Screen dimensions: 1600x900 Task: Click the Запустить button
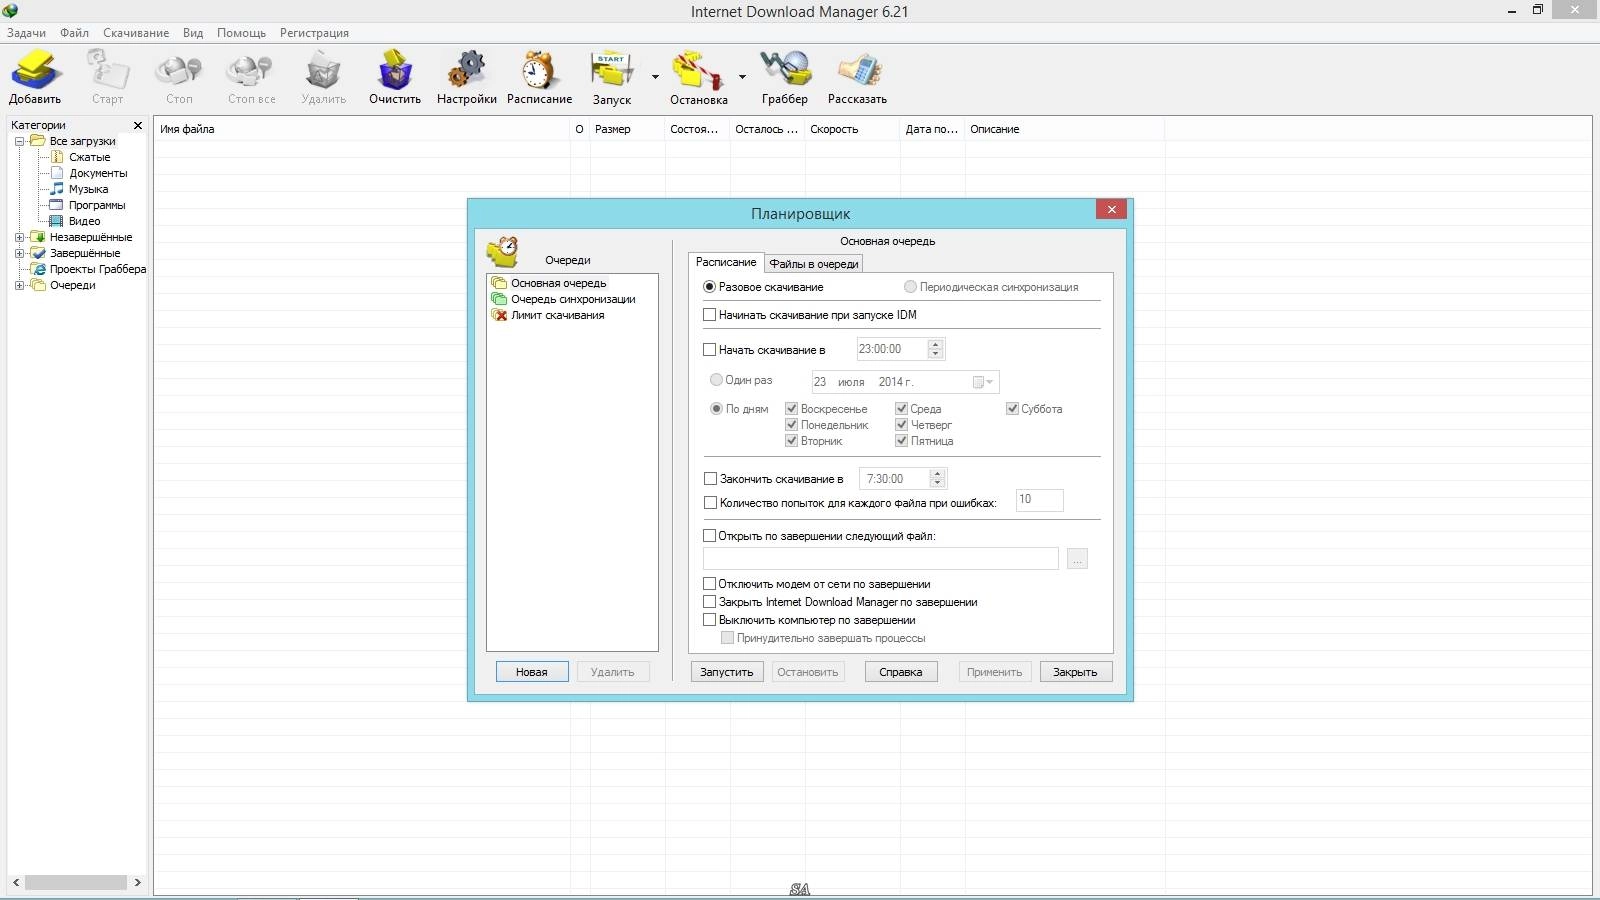(x=727, y=672)
